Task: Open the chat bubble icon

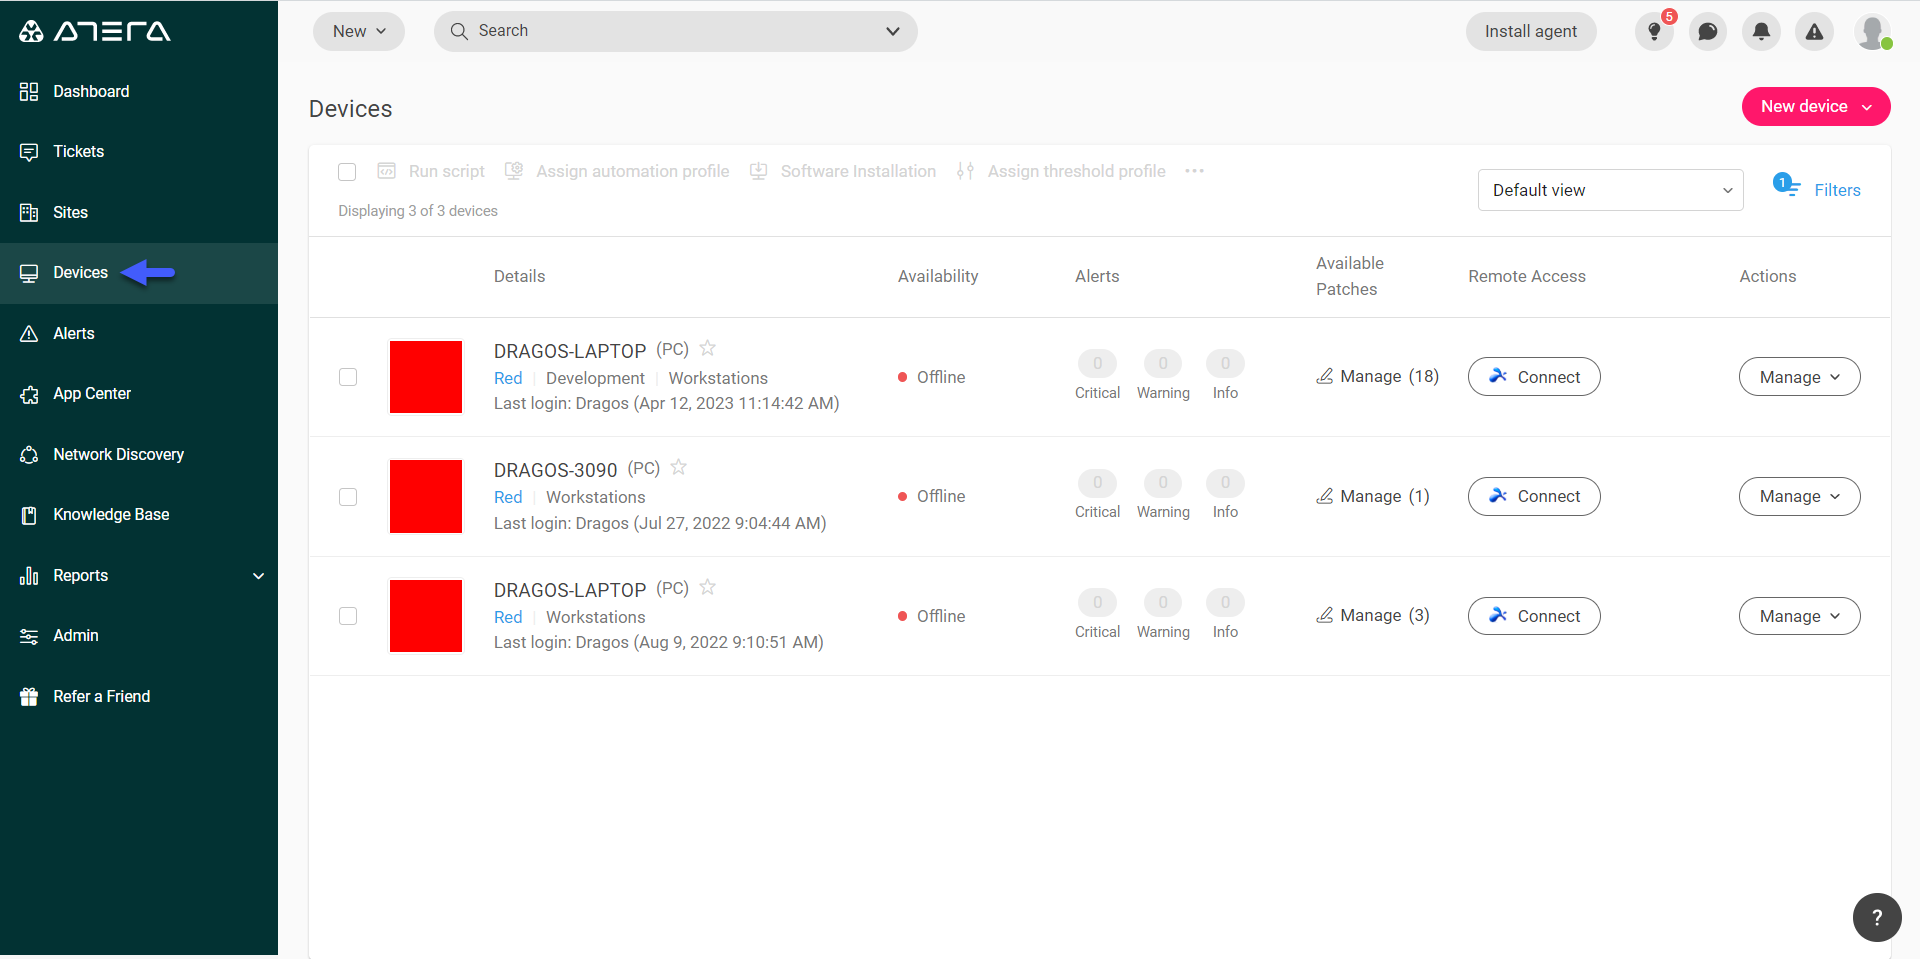Action: click(1708, 31)
